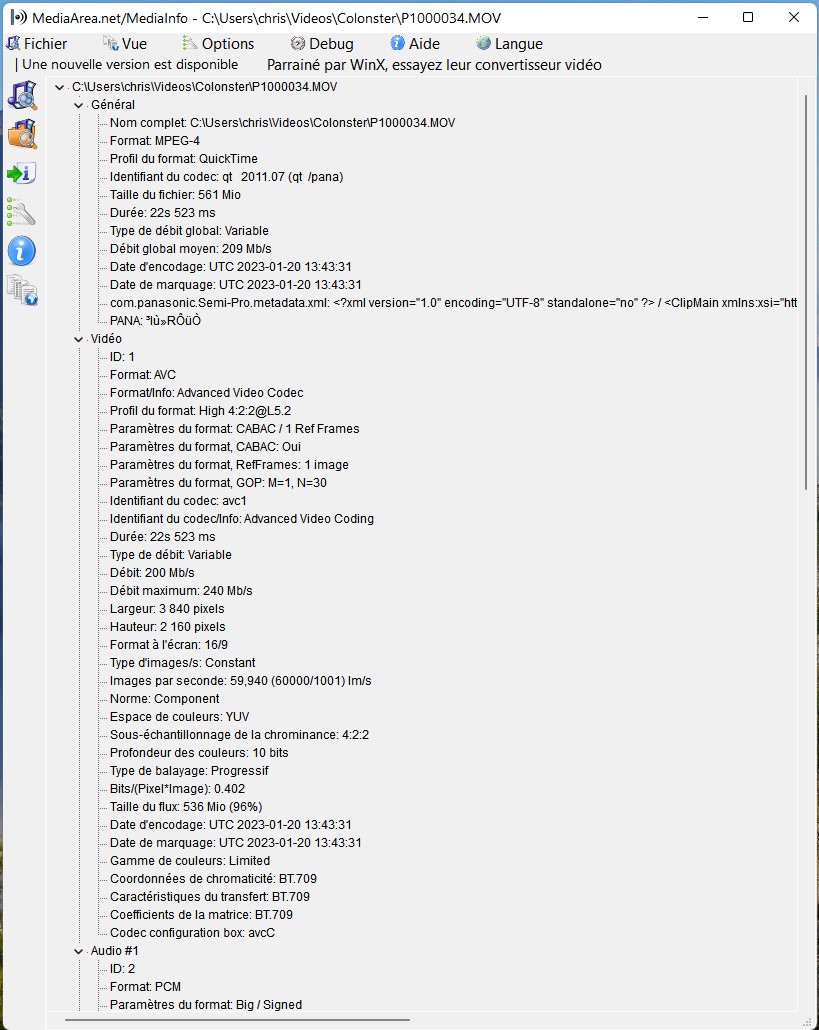Click the open folder icon in the sidebar
This screenshot has height=1030, width=819.
[x=22, y=134]
